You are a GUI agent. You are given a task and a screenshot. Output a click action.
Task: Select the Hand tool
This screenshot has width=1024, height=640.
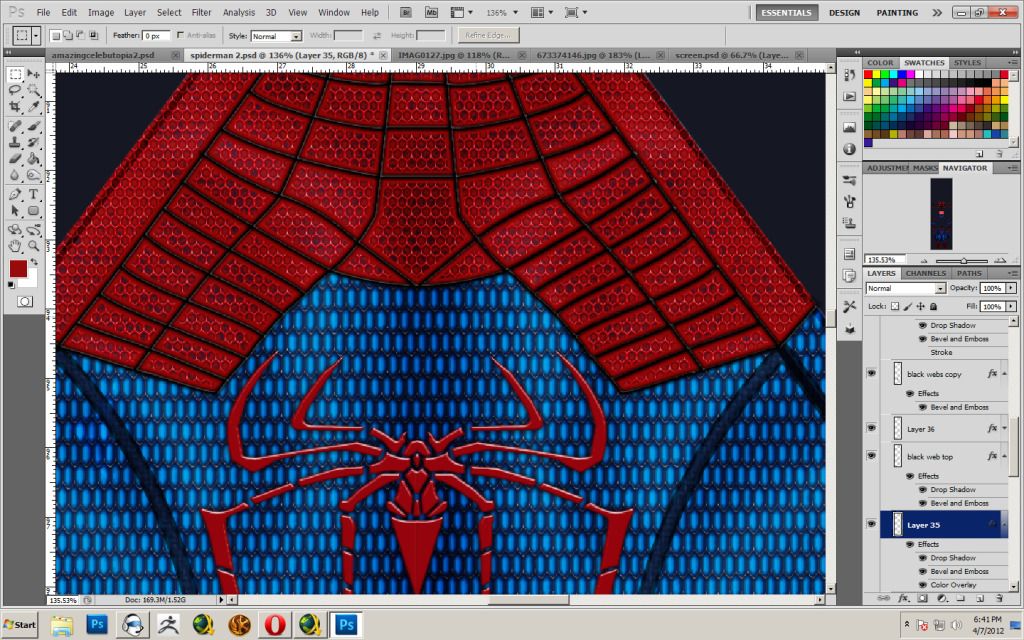tap(15, 246)
